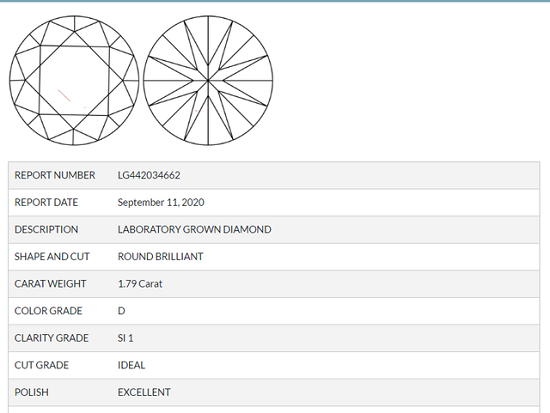Viewport: 550px width, 413px height.
Task: Click the date September 11, 2020
Action: [x=161, y=202]
